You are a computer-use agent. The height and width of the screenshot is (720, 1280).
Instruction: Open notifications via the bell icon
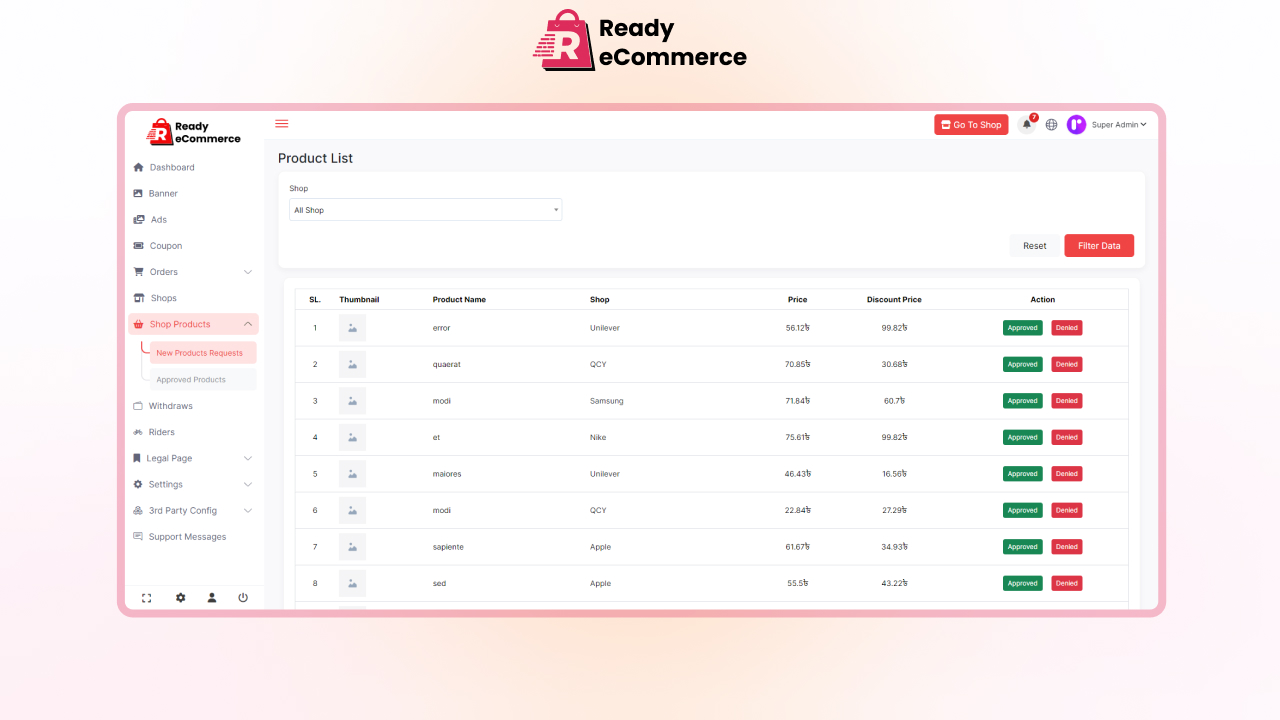coord(1025,124)
